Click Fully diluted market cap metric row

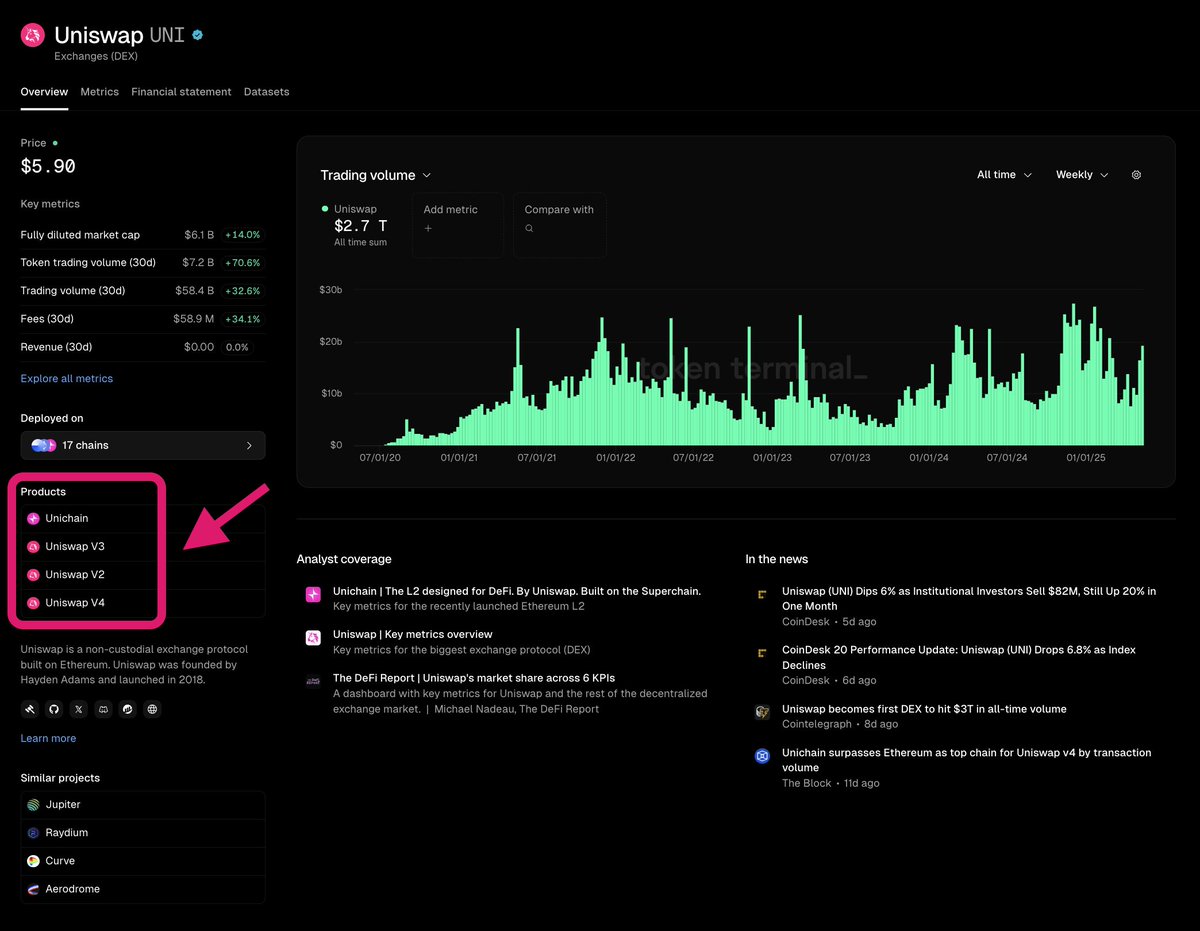(x=142, y=235)
